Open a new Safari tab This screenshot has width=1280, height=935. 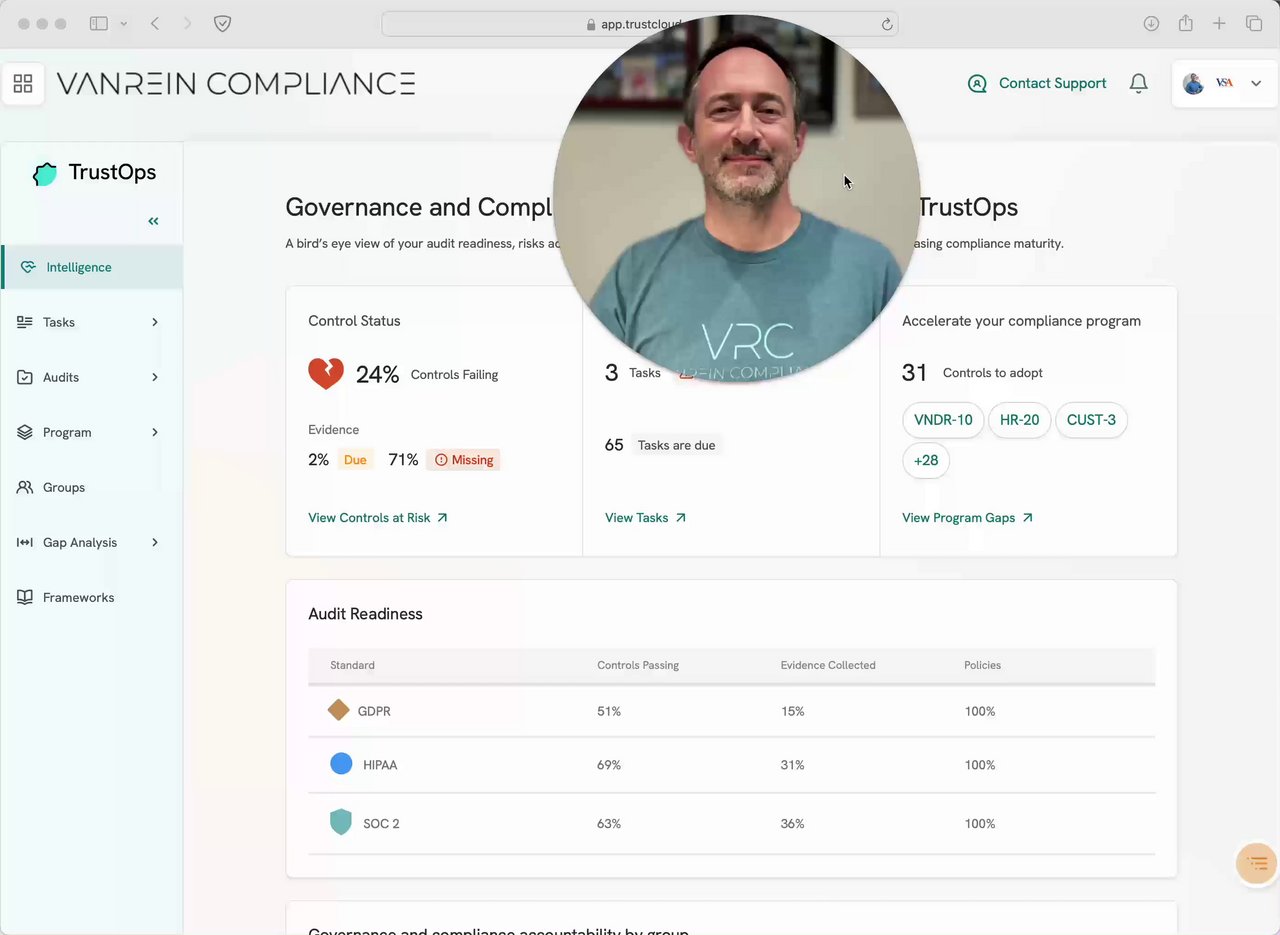(1219, 23)
